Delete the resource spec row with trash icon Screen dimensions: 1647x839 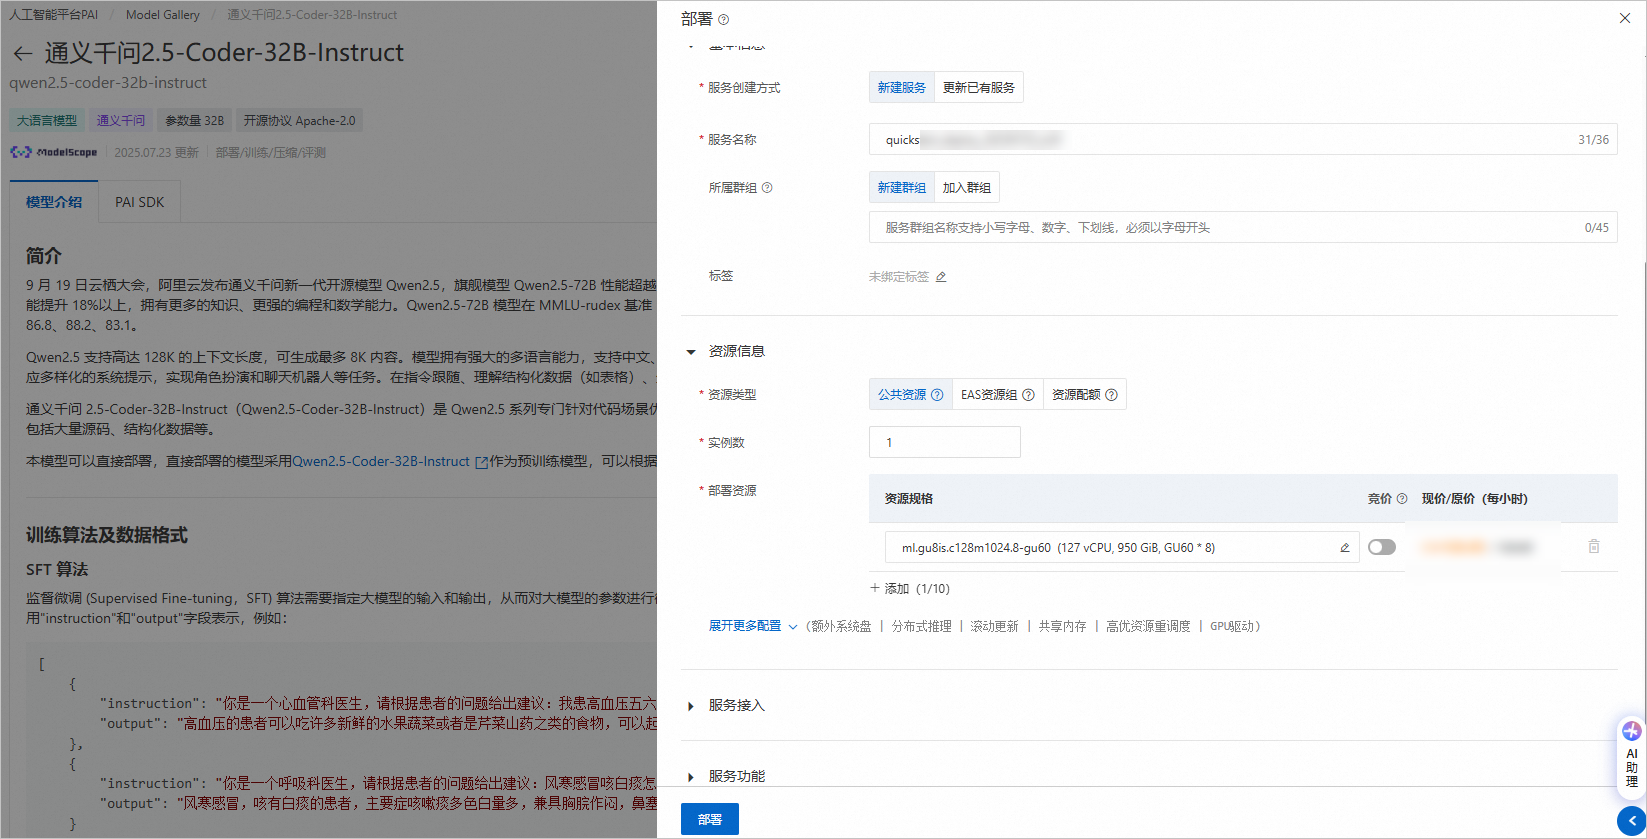click(x=1594, y=547)
